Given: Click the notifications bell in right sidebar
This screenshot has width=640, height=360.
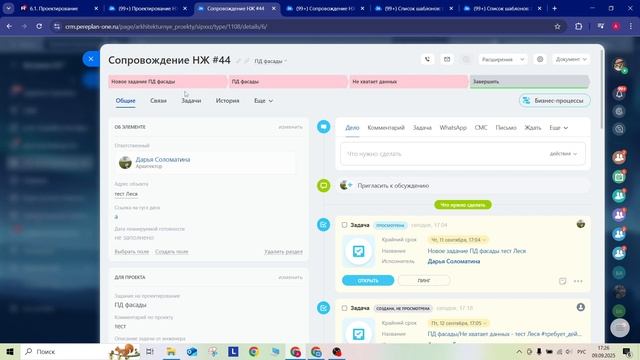Looking at the screenshot, I should [x=619, y=93].
